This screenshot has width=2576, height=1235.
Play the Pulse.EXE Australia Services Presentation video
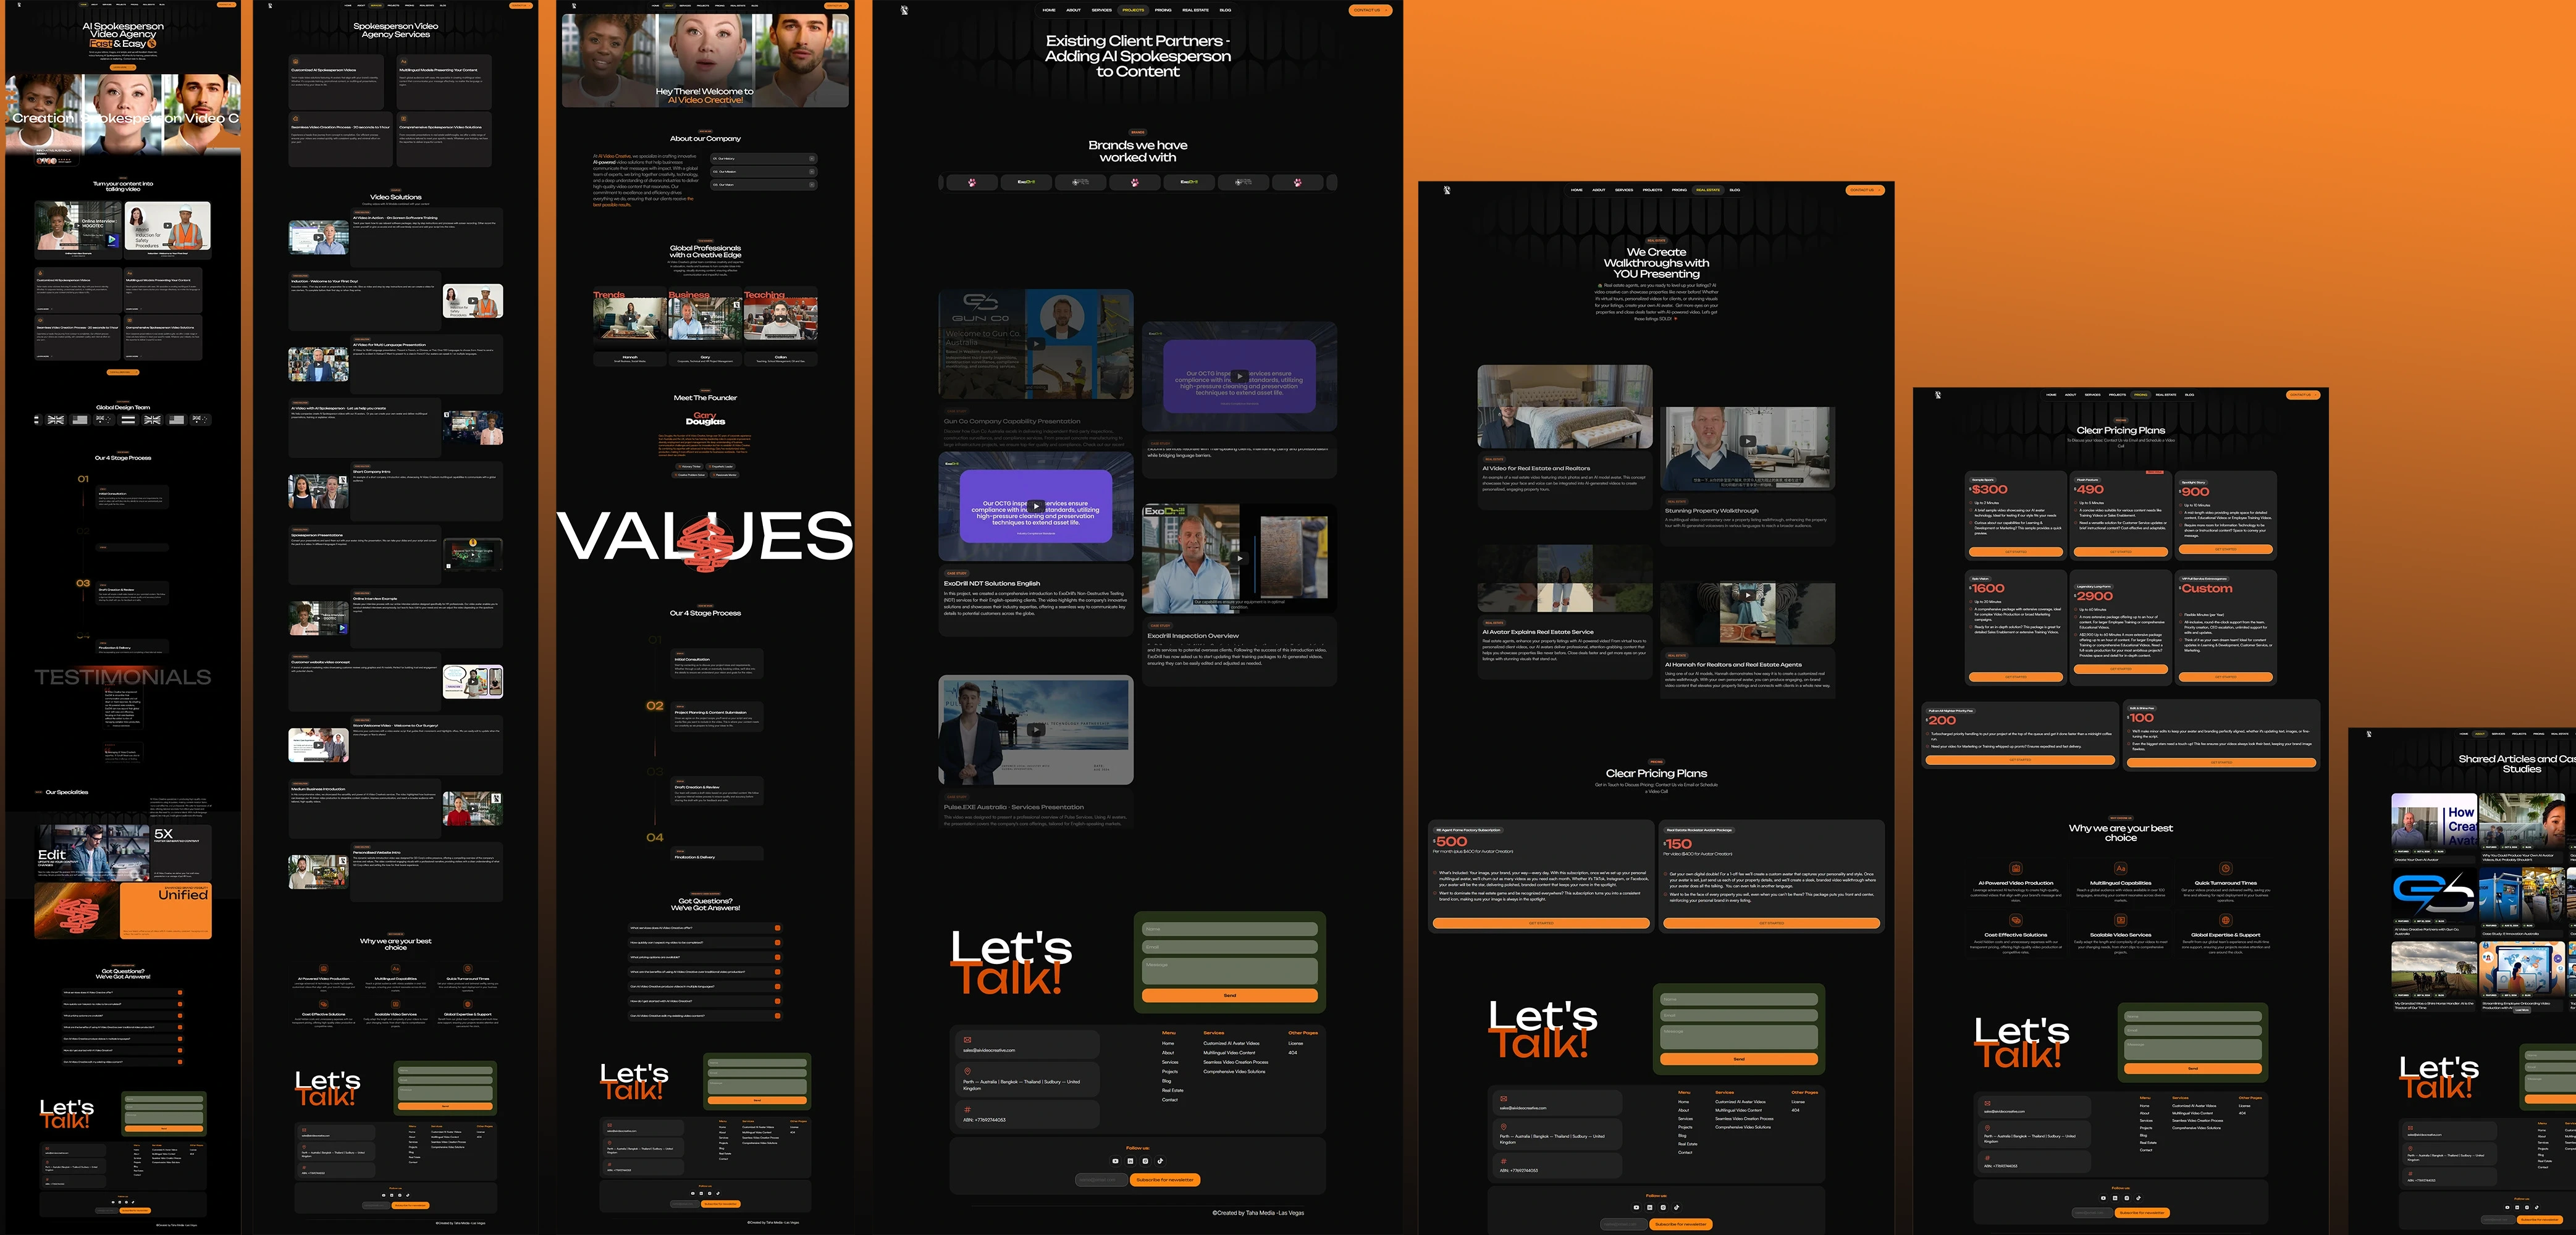1036,730
